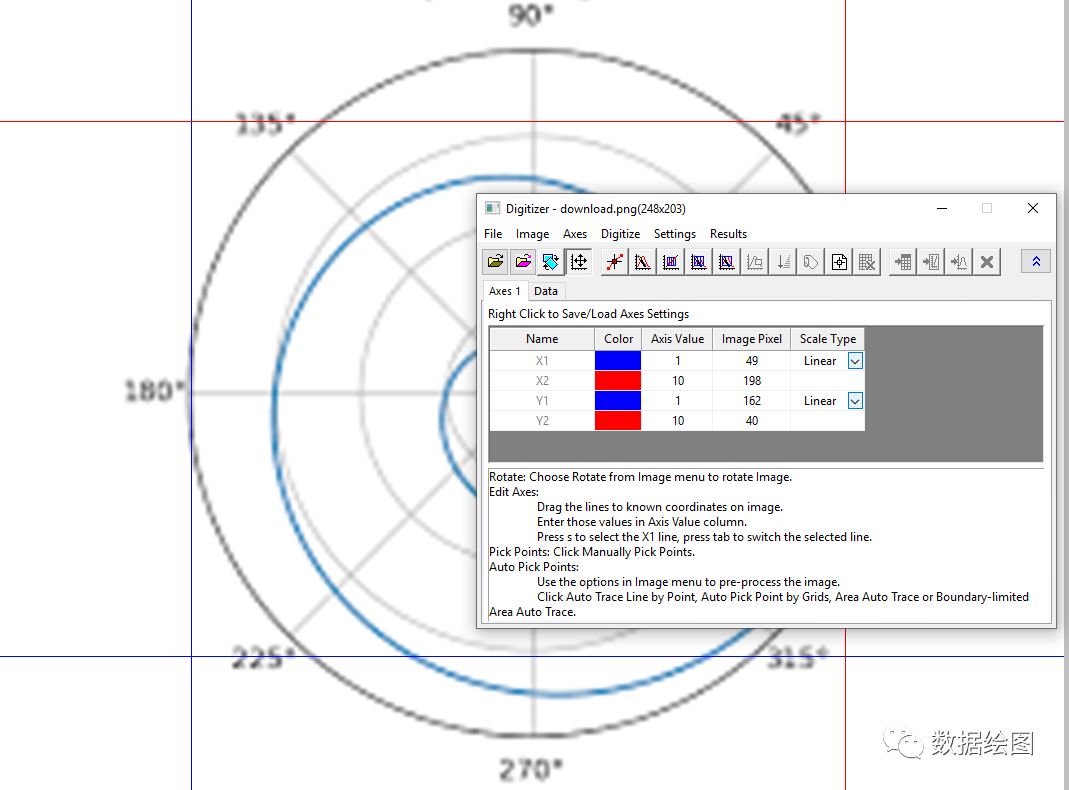Toggle the Edit Axes crosshair-arrows icon
This screenshot has width=1069, height=790.
click(x=579, y=262)
